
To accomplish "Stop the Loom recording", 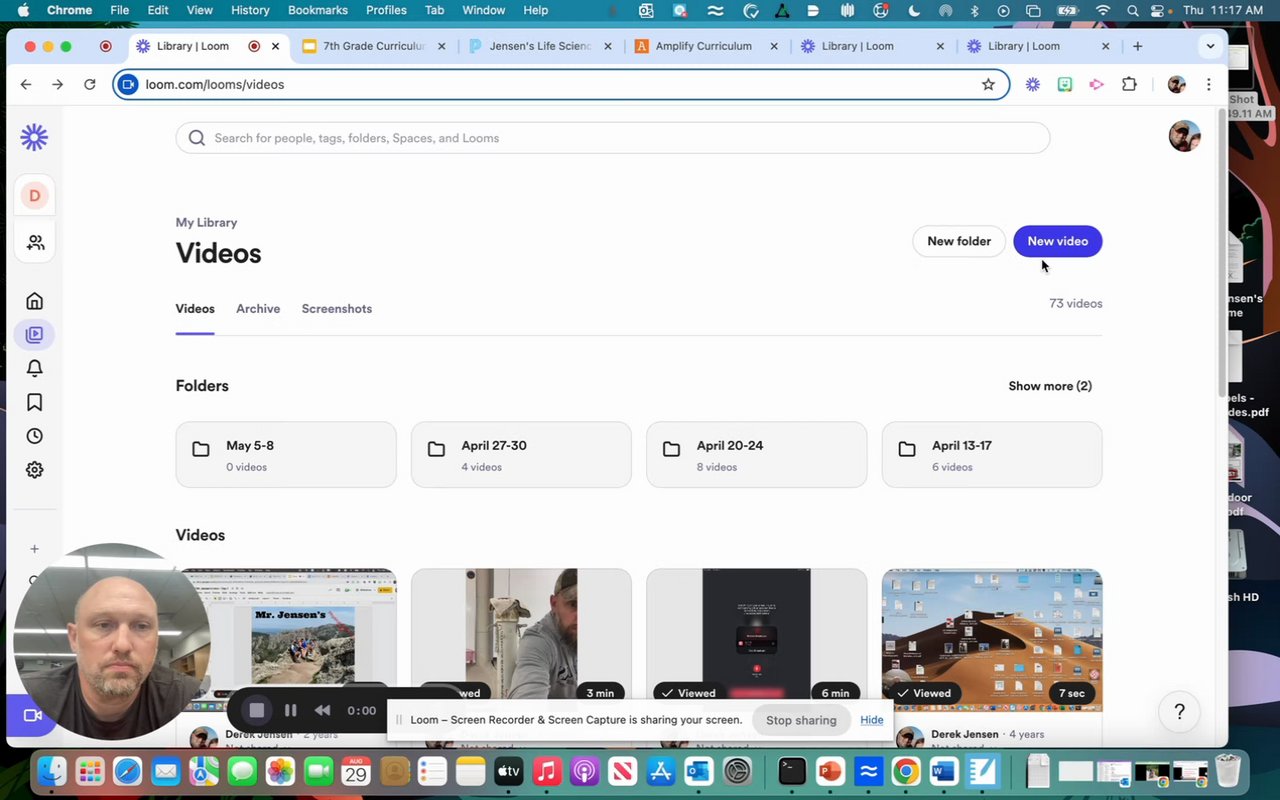I will (x=256, y=711).
